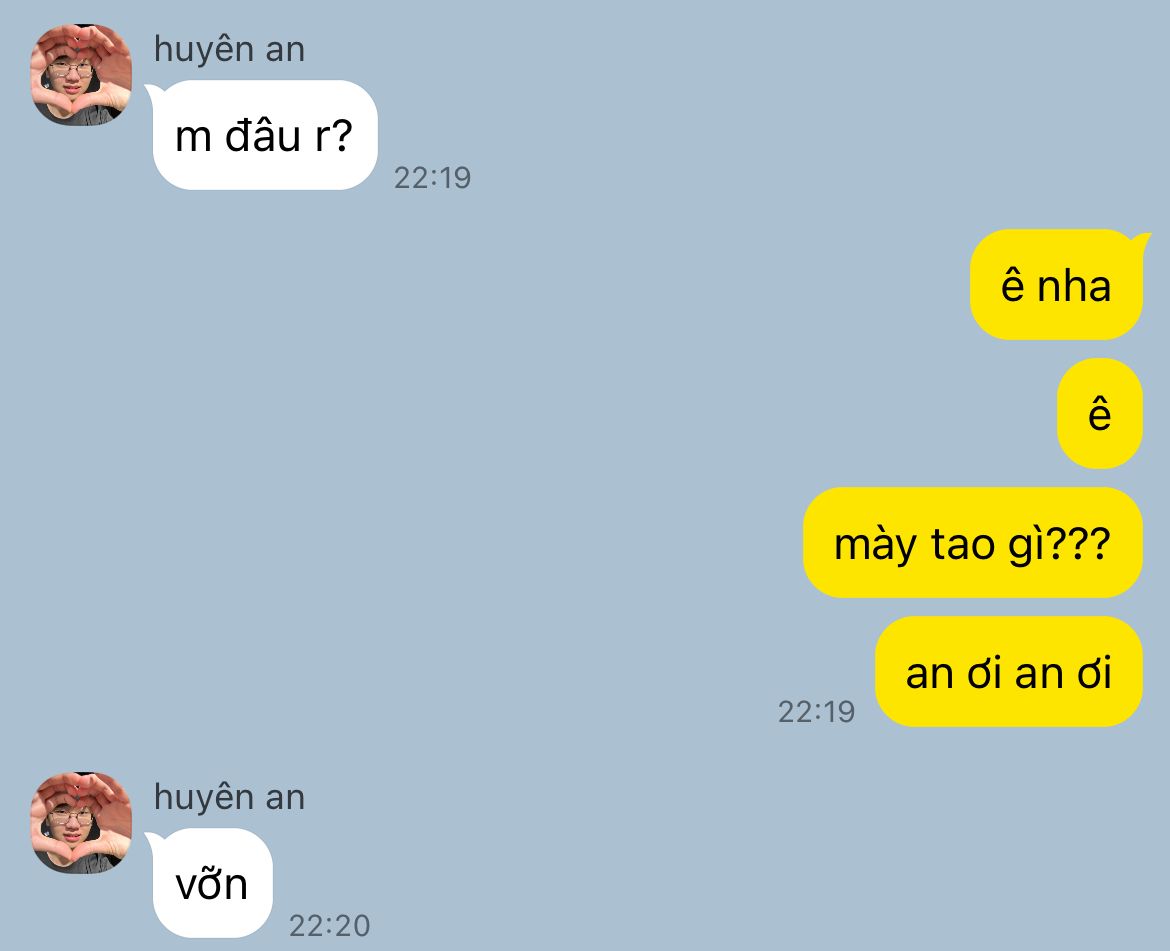
Task: Tap the tail of the 'm đâu r?' bubble
Action: pyautogui.click(x=153, y=92)
